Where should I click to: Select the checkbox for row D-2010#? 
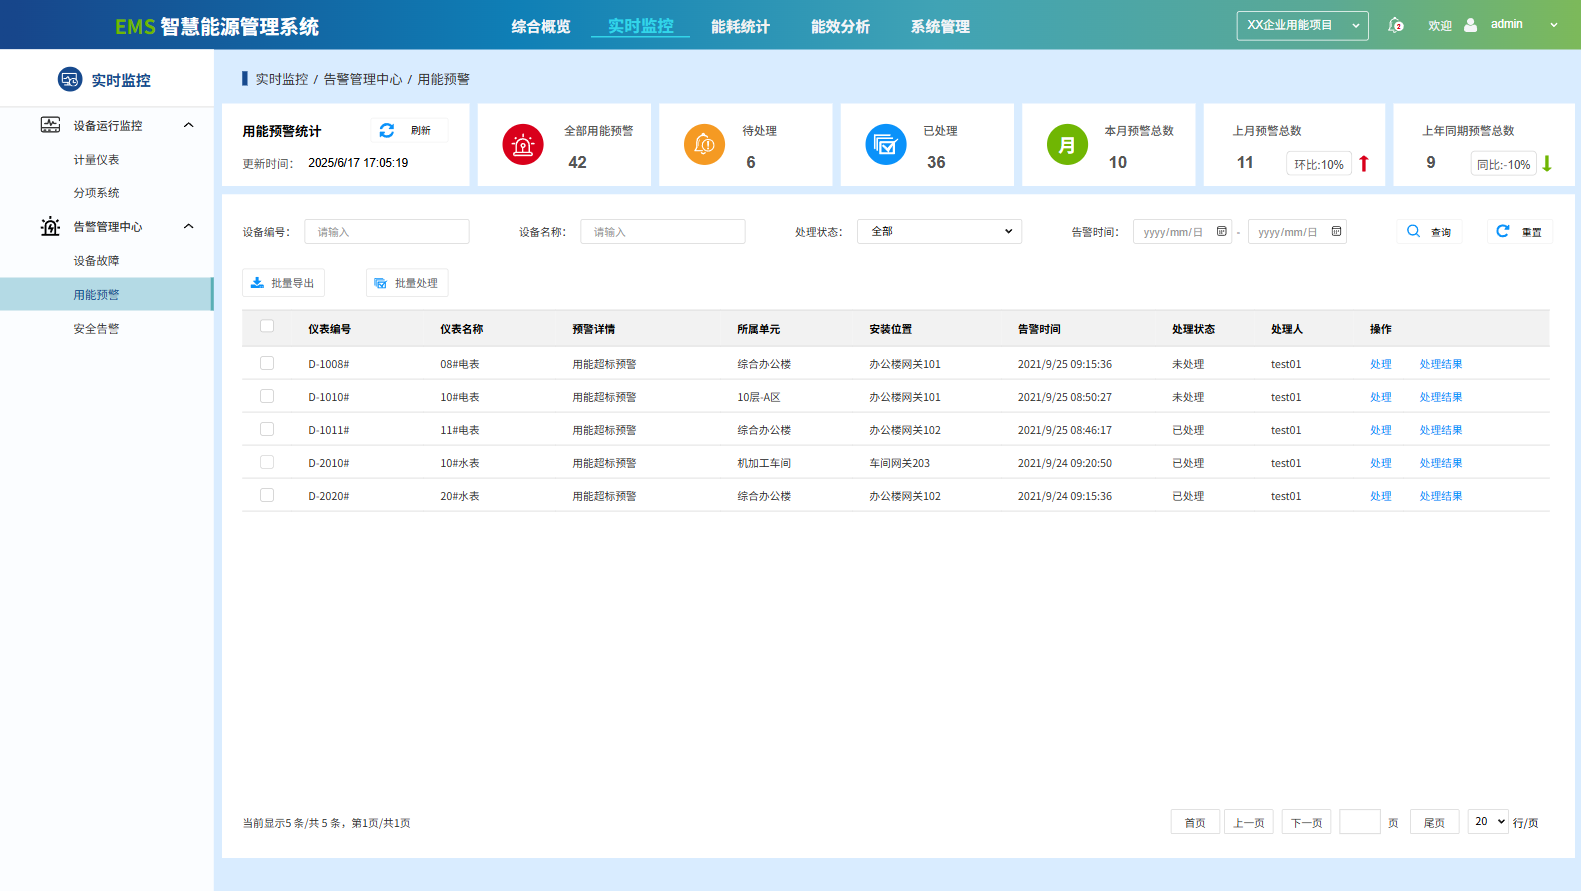267,462
